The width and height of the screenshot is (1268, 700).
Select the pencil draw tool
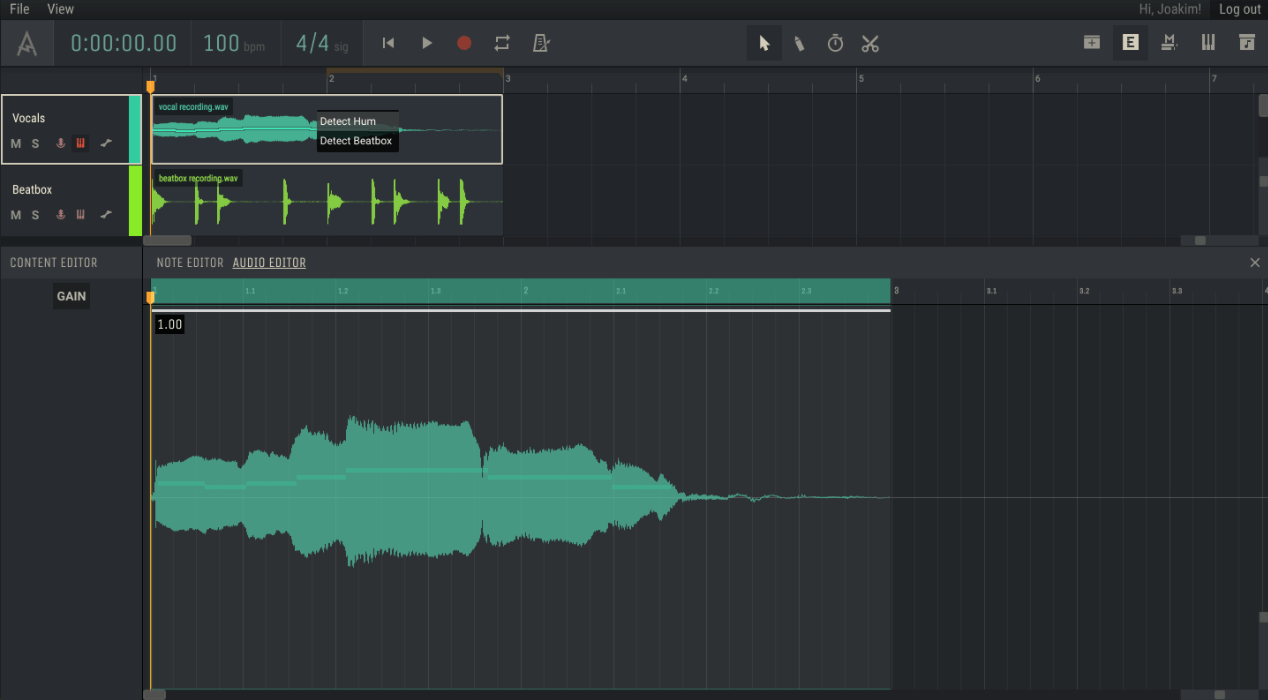point(800,42)
